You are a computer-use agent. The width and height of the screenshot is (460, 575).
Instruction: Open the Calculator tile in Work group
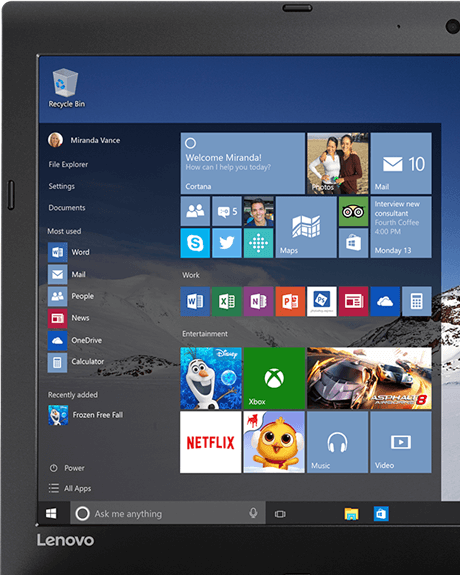click(x=417, y=301)
